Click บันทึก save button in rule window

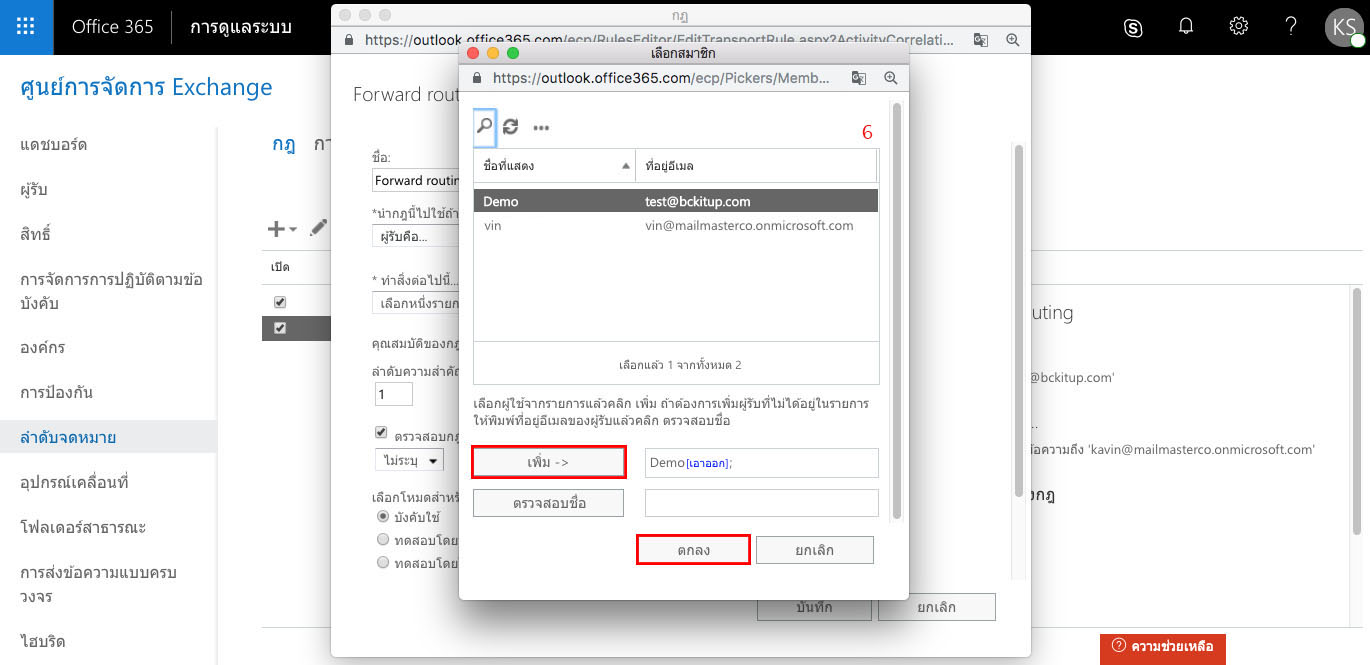click(x=815, y=607)
